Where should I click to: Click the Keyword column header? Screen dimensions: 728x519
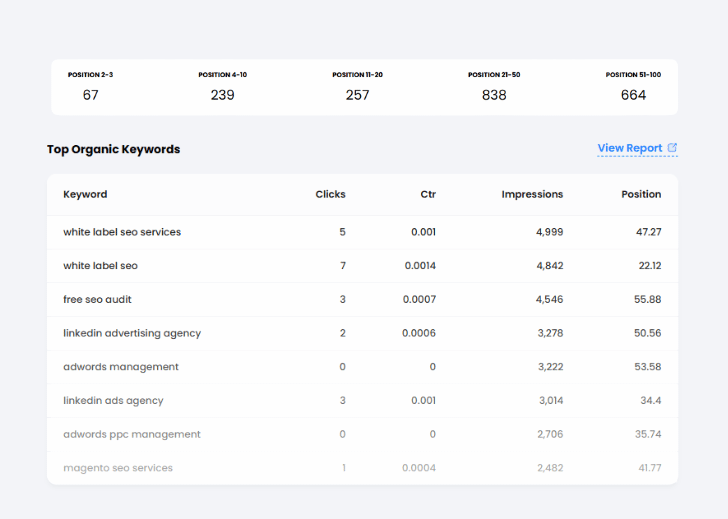(x=85, y=194)
